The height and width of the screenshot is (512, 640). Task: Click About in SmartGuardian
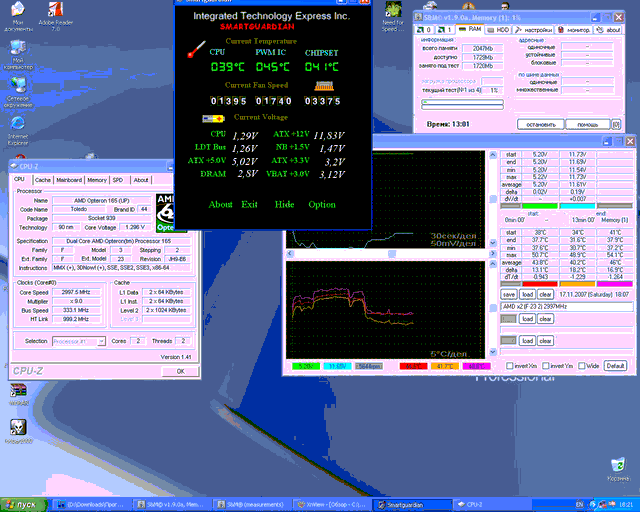click(220, 205)
